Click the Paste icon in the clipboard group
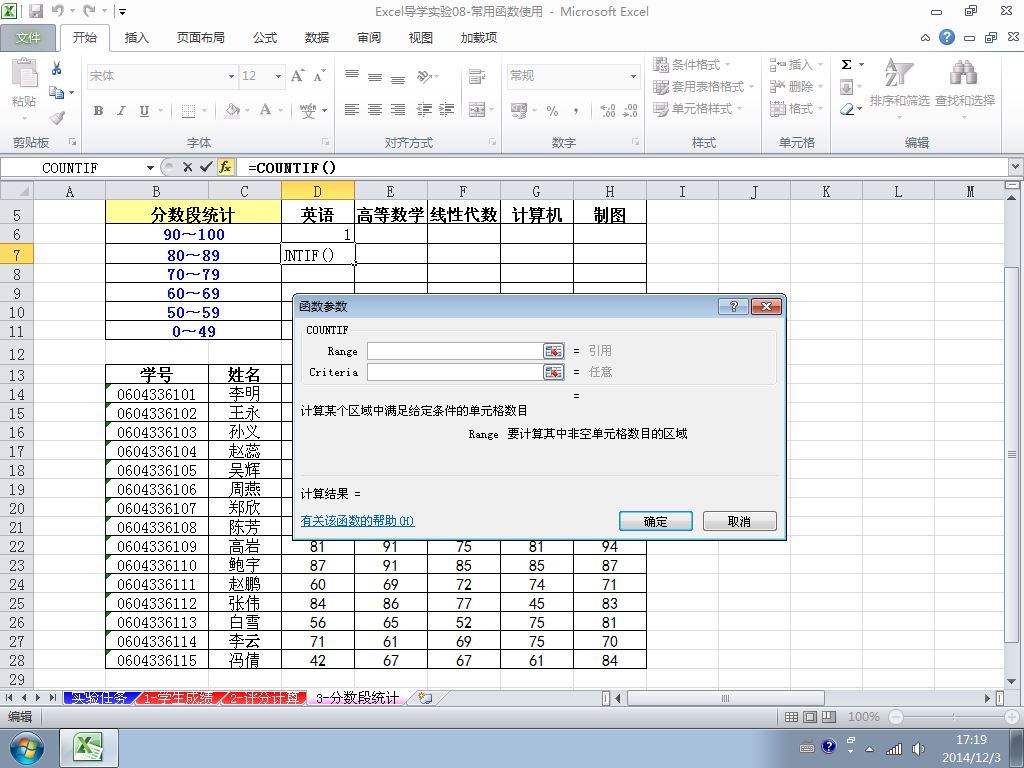Screen dimensions: 1024x768 (25, 73)
